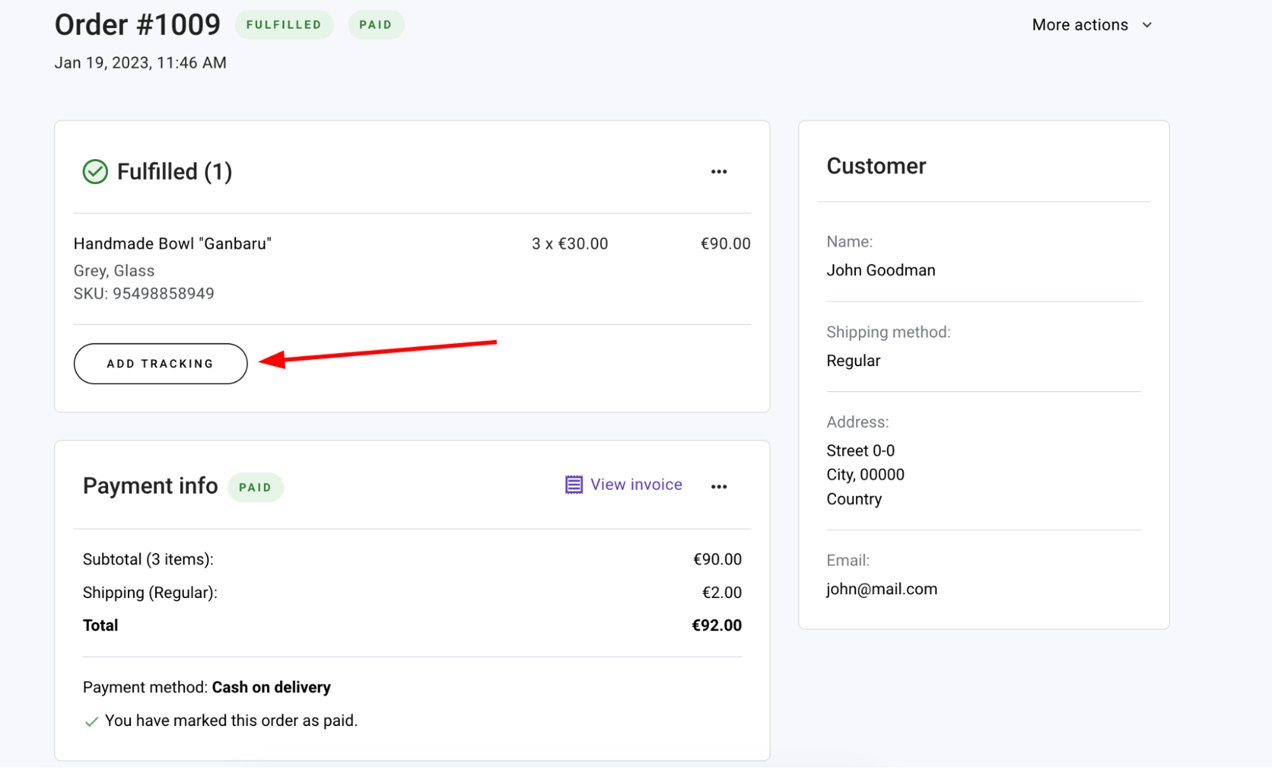Click the SKU number of the bowl
Screen dimensions: 1272x768
145,293
